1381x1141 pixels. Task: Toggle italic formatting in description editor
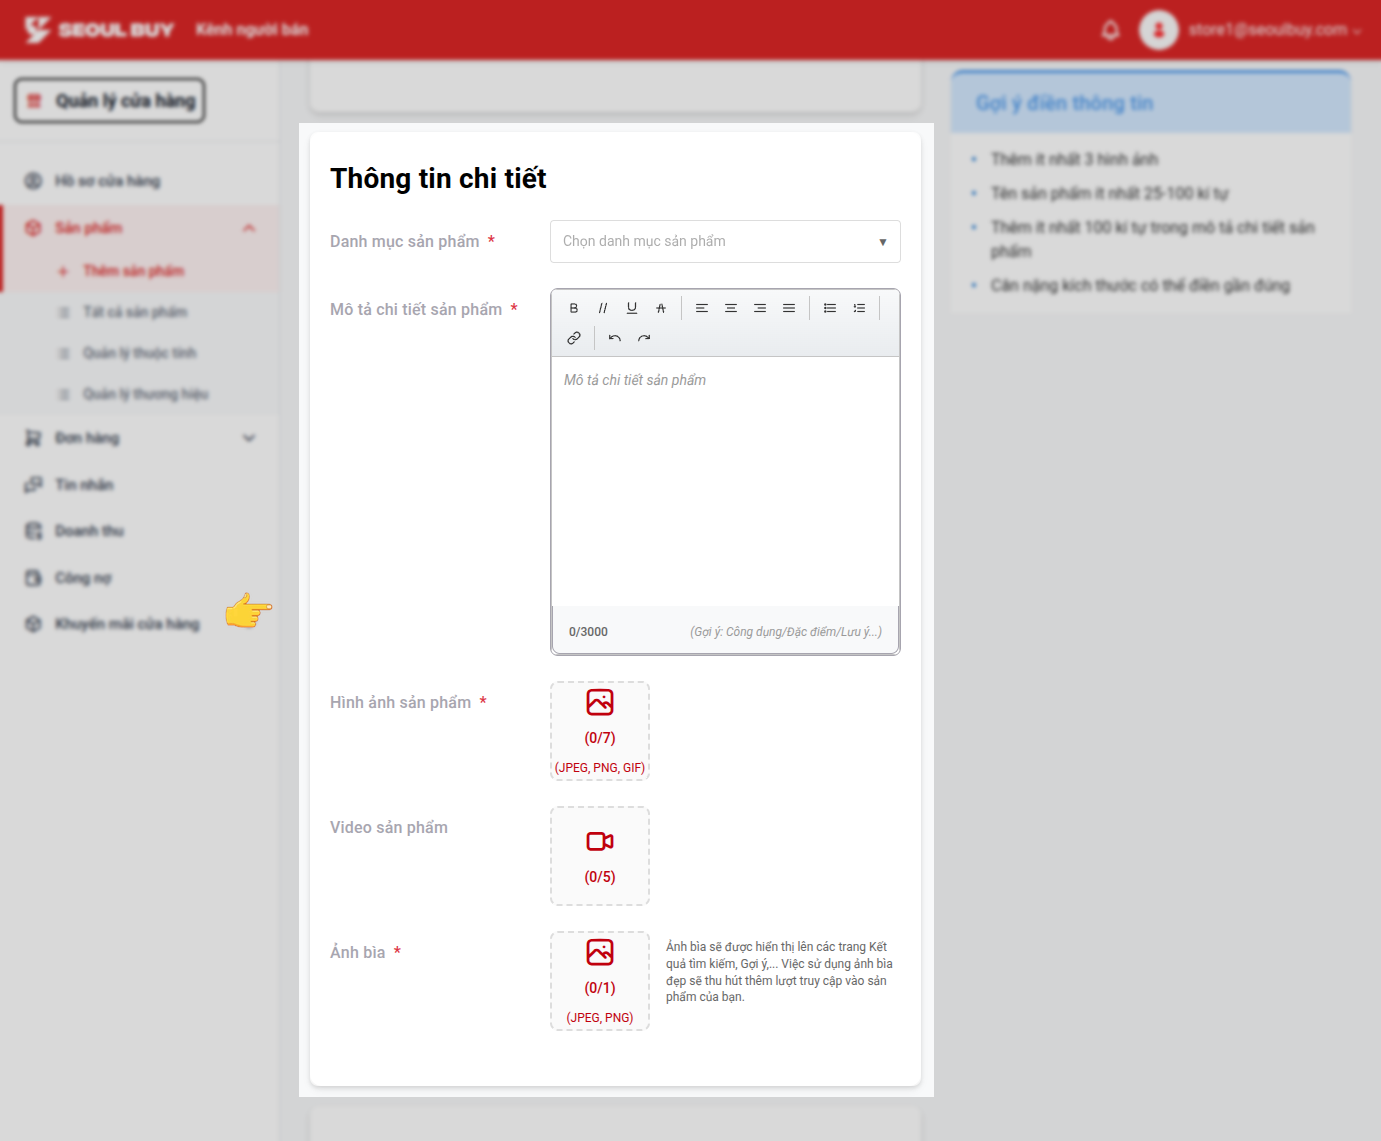point(603,308)
